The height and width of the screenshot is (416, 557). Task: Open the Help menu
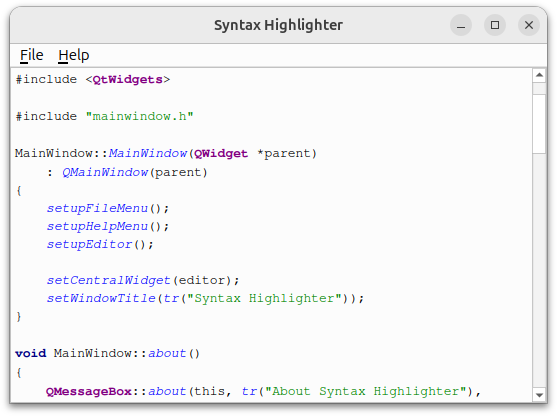[74, 55]
